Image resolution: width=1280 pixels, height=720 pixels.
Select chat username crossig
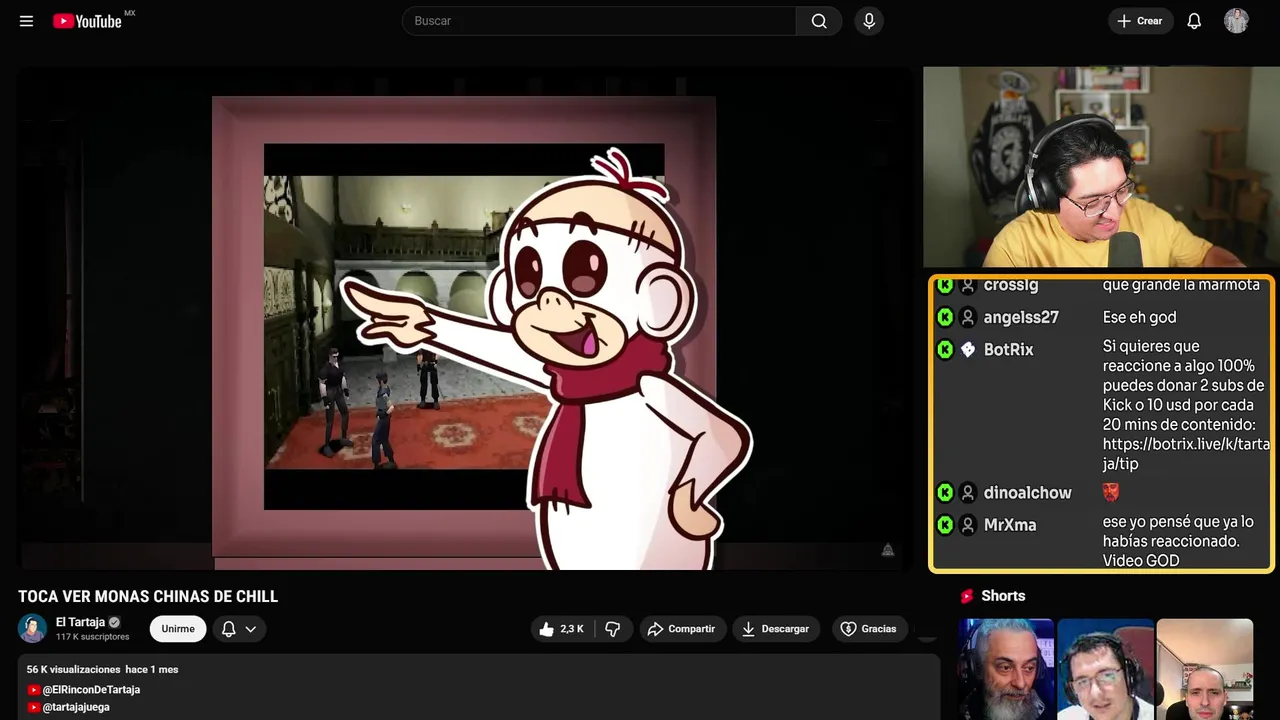coord(1011,285)
